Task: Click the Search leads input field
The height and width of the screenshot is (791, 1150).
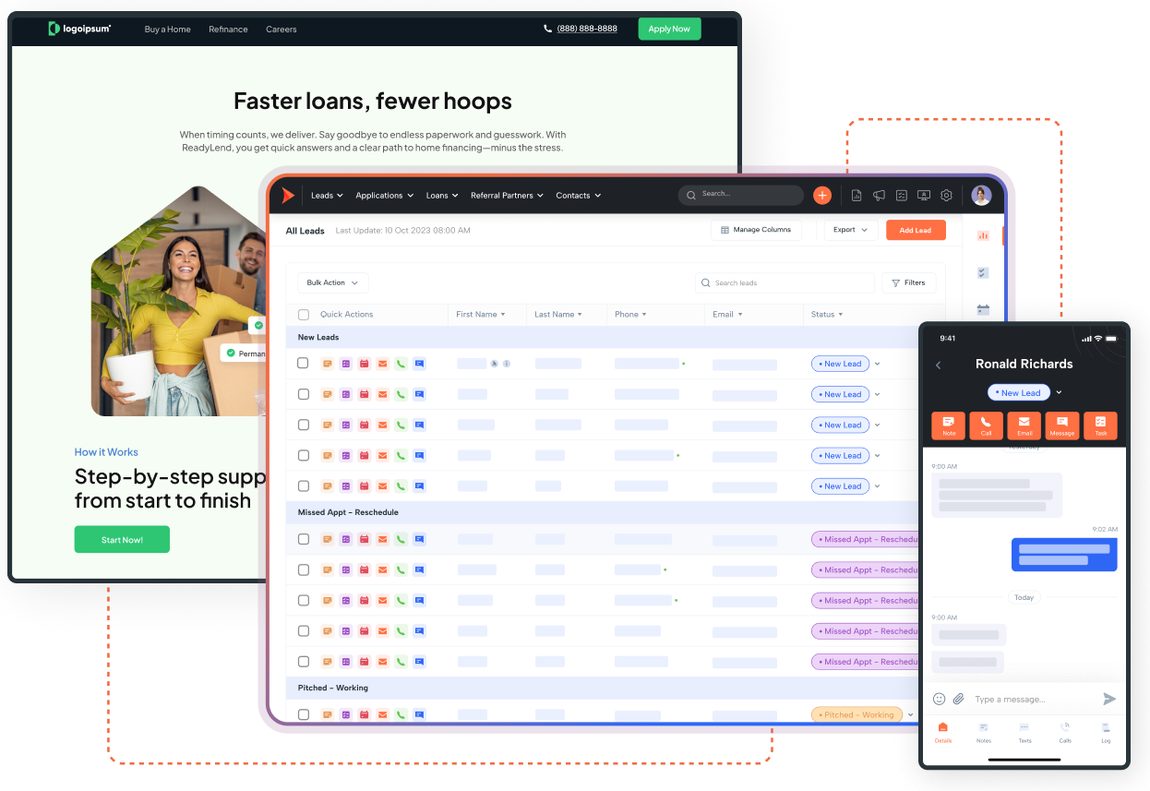Action: pyautogui.click(x=784, y=283)
